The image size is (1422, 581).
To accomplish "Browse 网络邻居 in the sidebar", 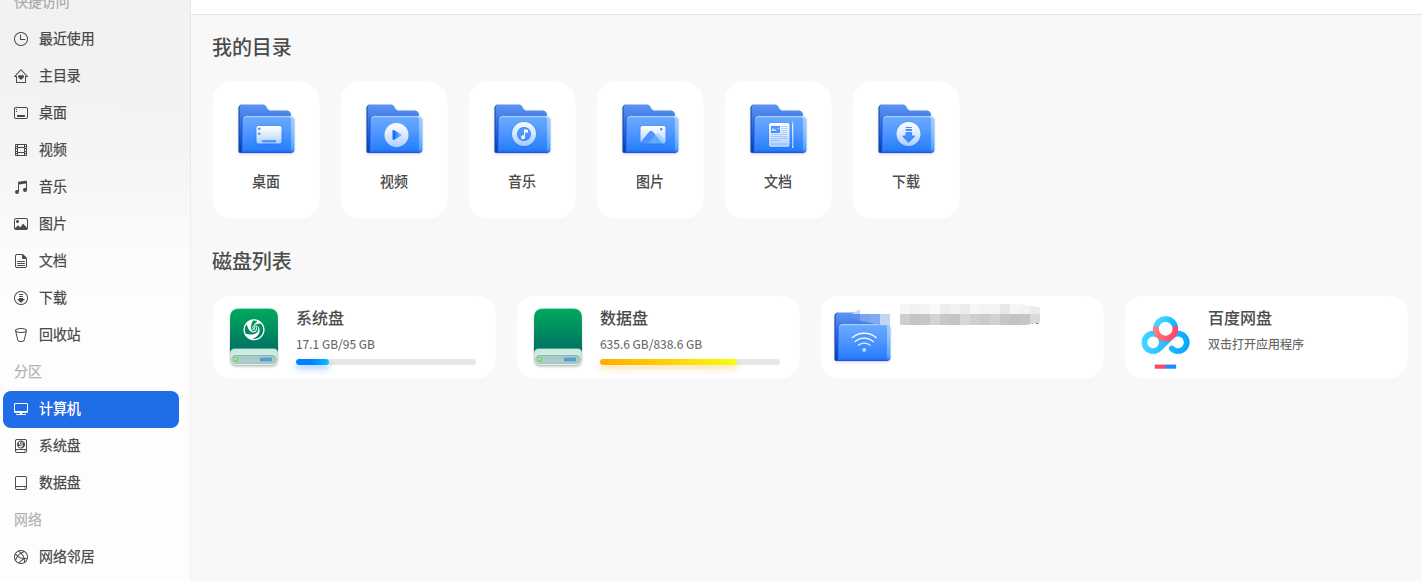I will pyautogui.click(x=91, y=557).
